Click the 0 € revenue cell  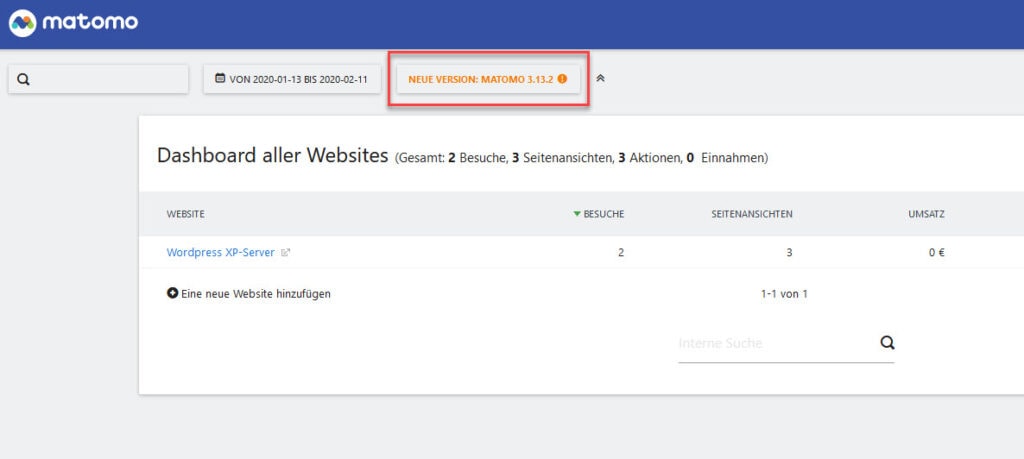click(x=936, y=253)
